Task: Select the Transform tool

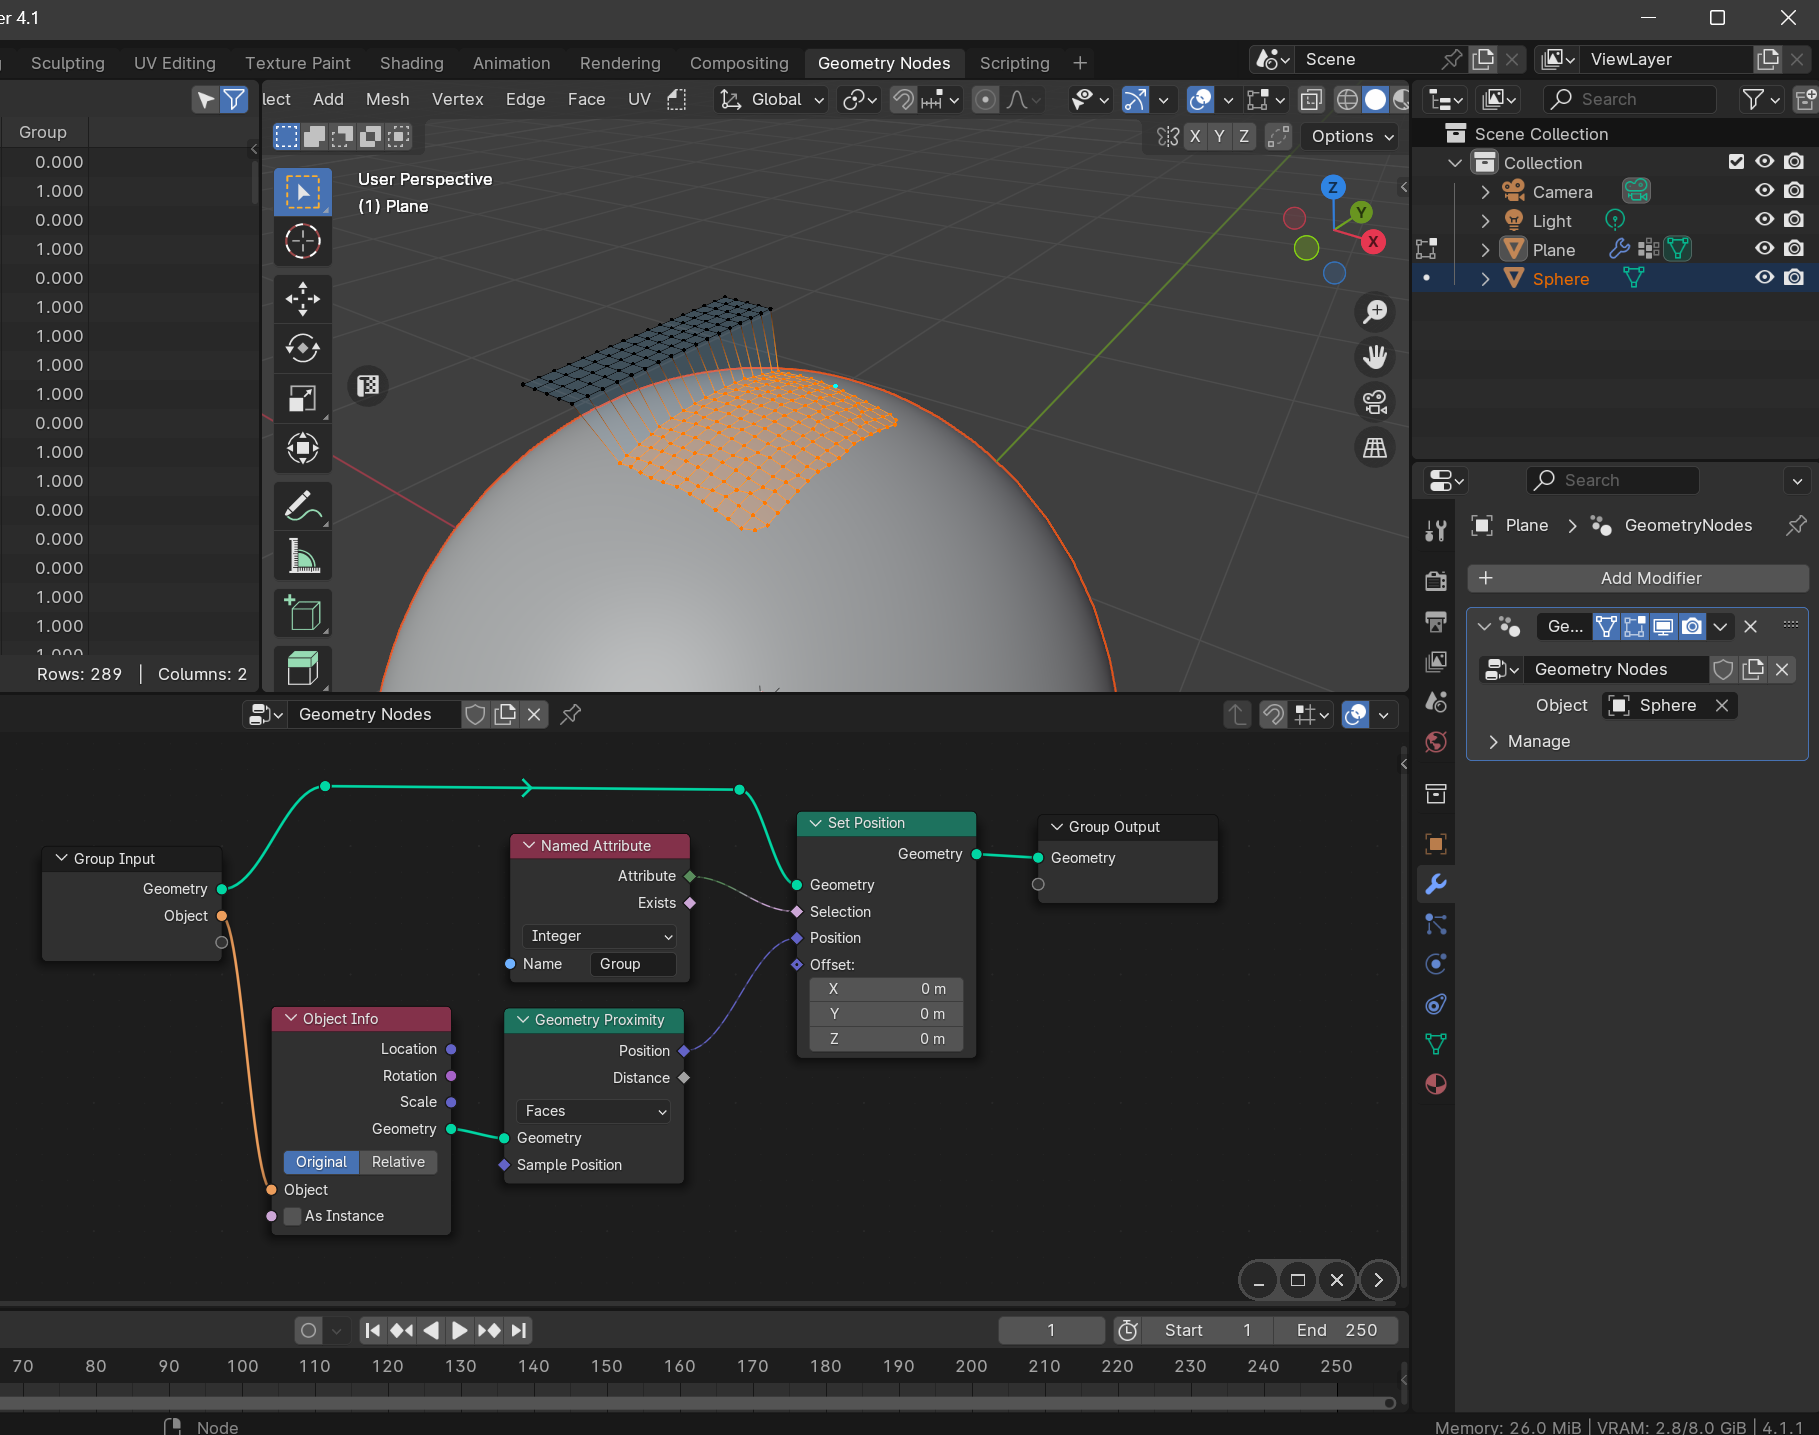Action: point(303,448)
